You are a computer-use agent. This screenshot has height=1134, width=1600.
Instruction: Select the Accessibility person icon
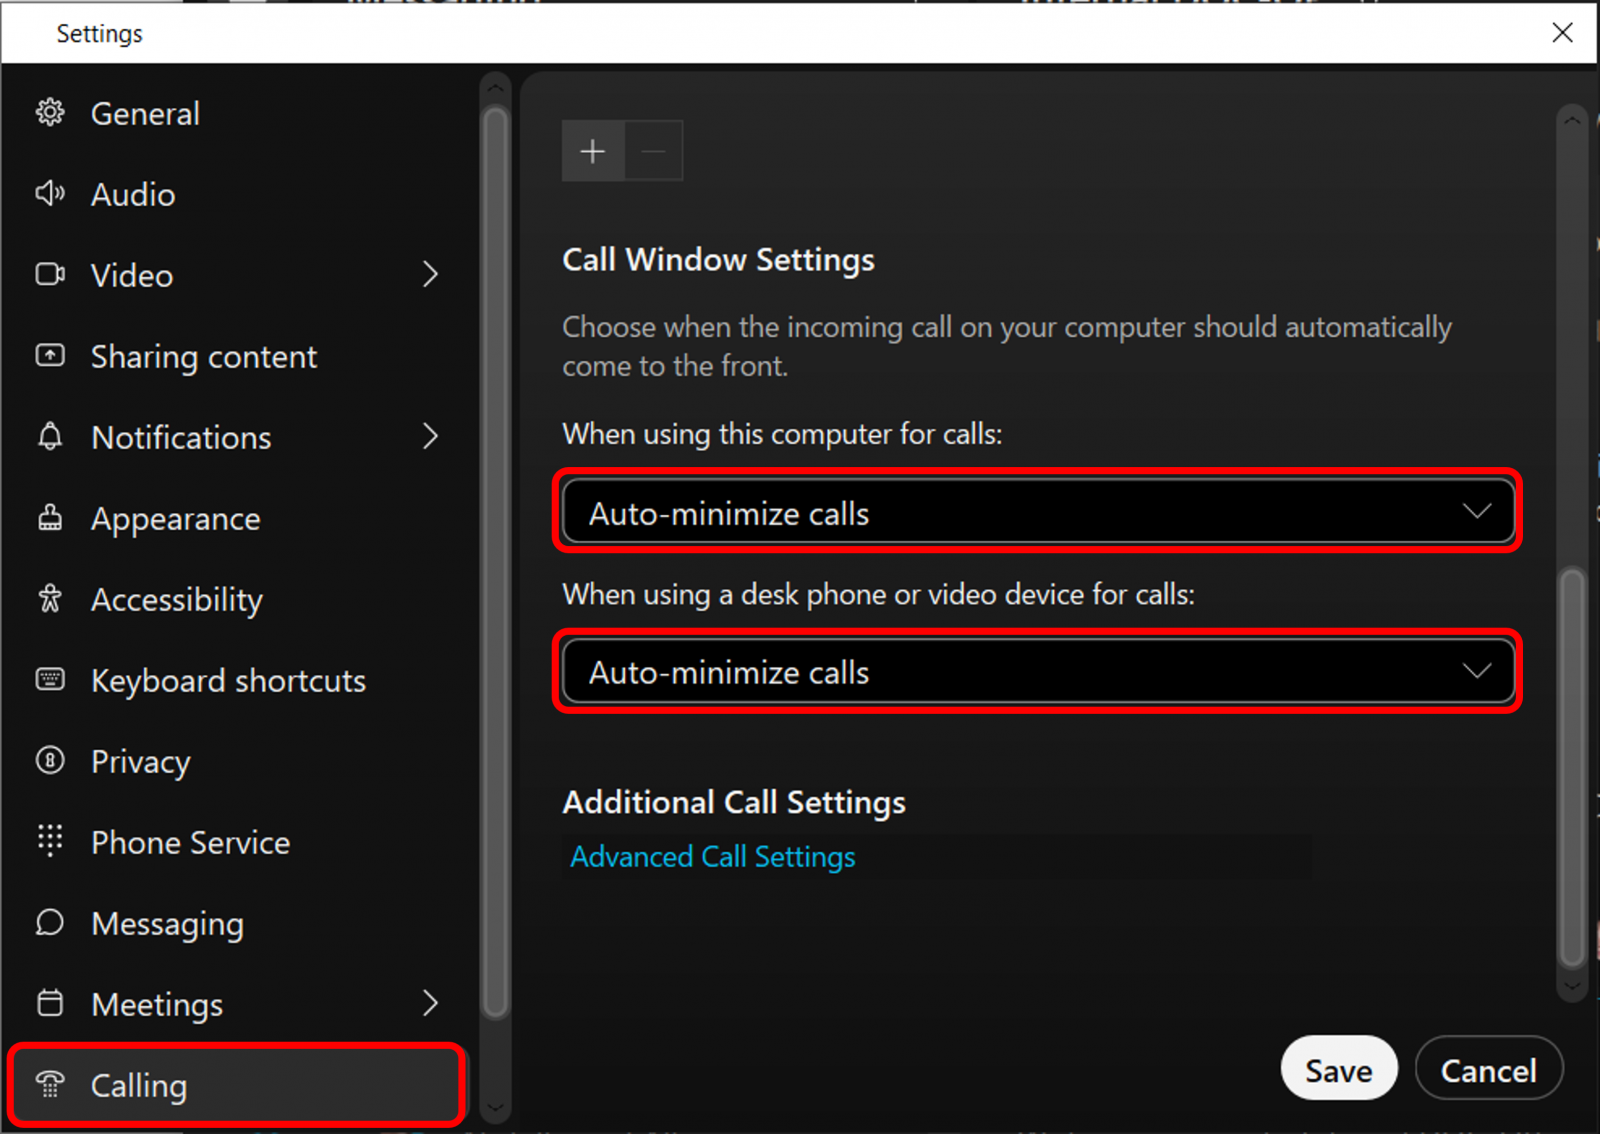(49, 599)
